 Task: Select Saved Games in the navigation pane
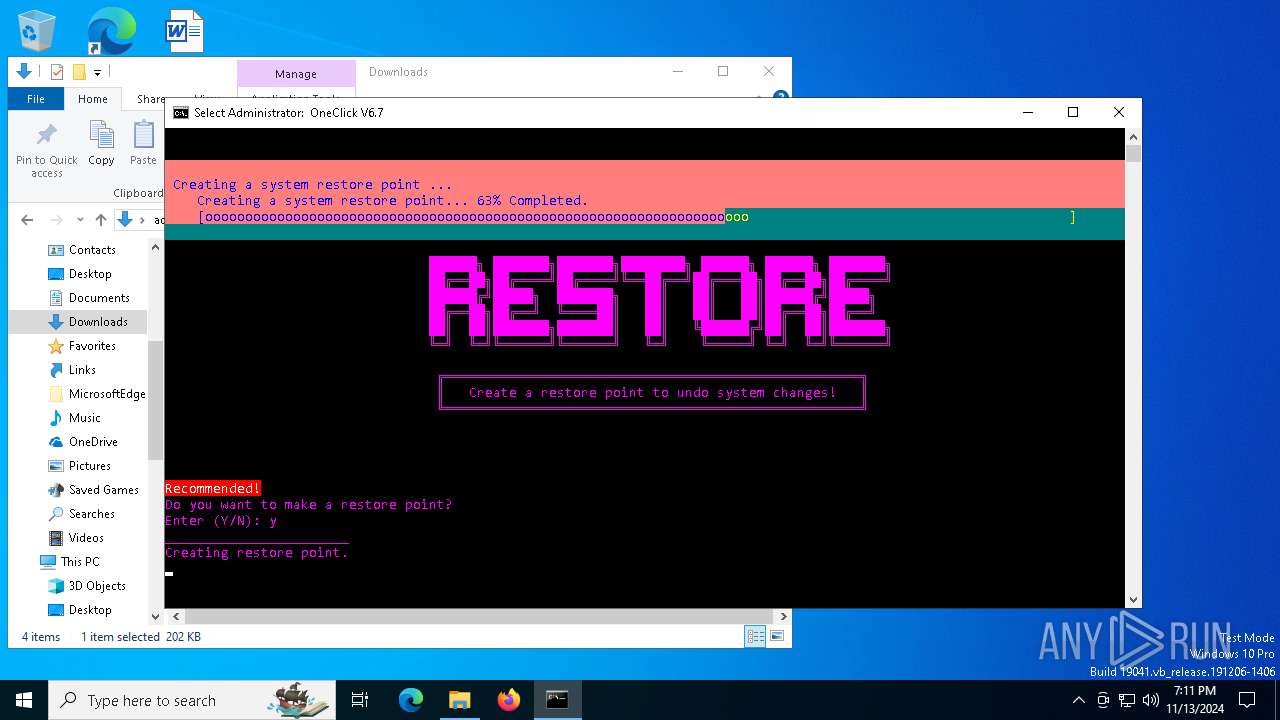103,490
